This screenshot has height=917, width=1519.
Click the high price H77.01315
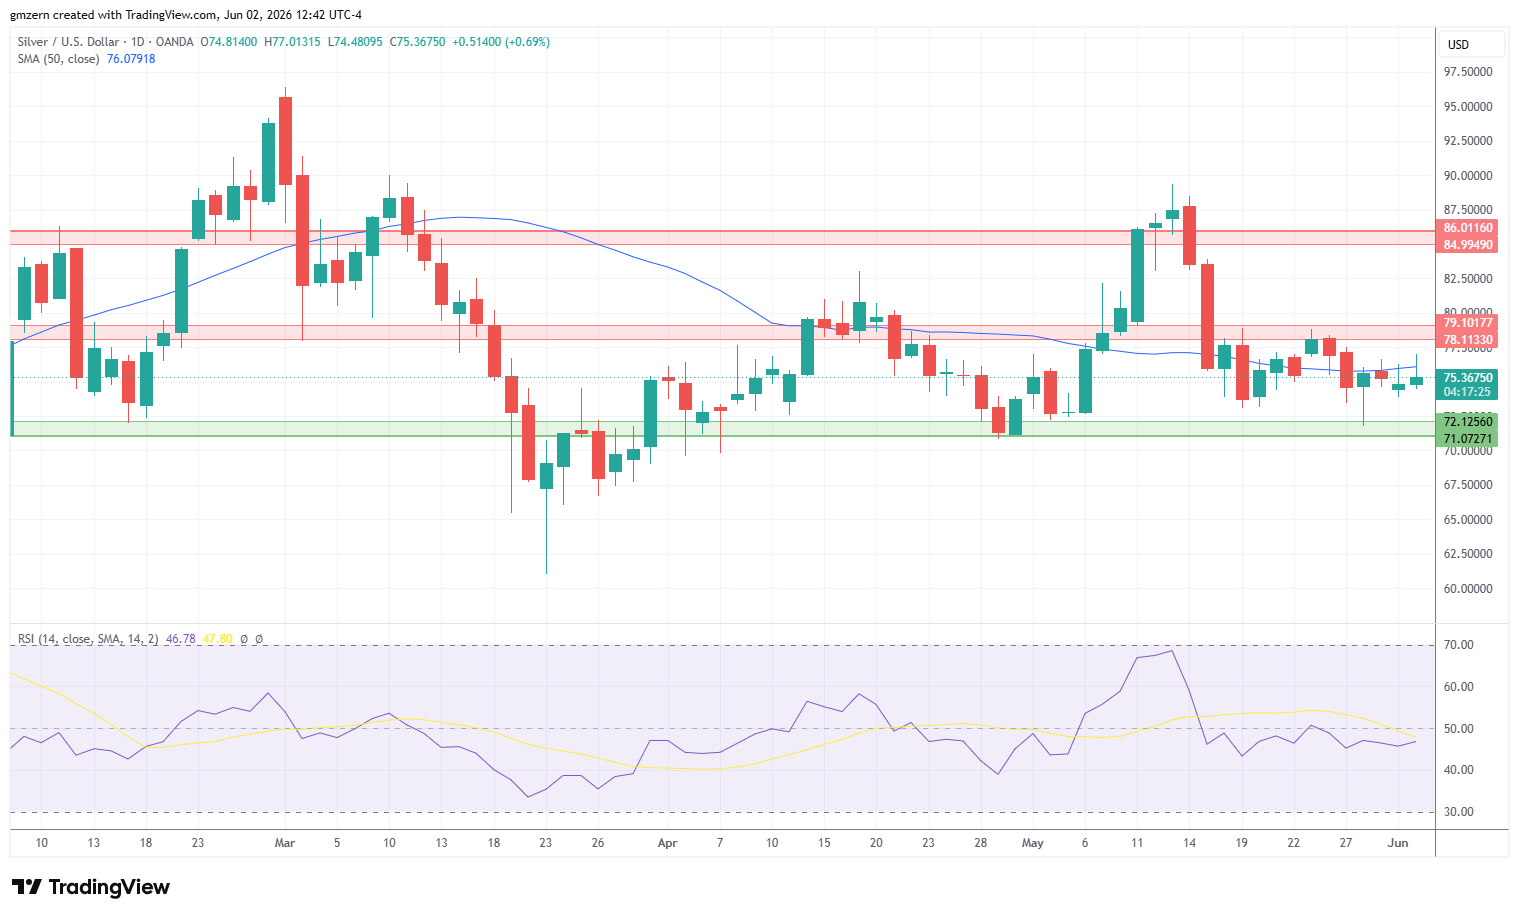pos(292,42)
